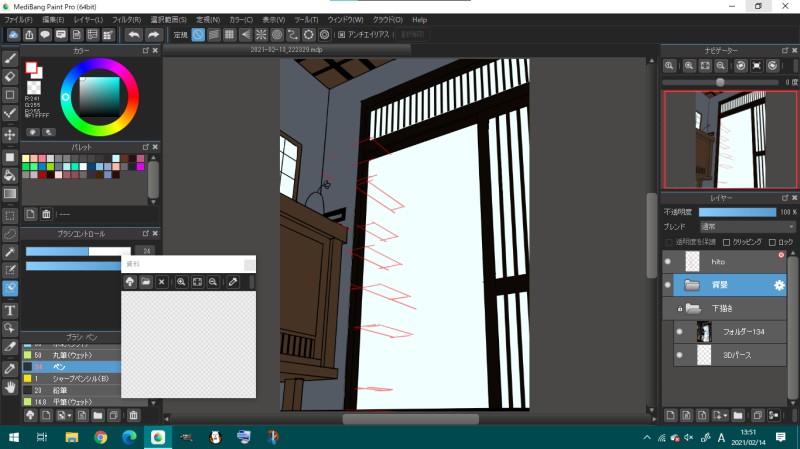This screenshot has height=449, width=800.
Task: Open the Blend mode dropdown
Action: [x=747, y=227]
